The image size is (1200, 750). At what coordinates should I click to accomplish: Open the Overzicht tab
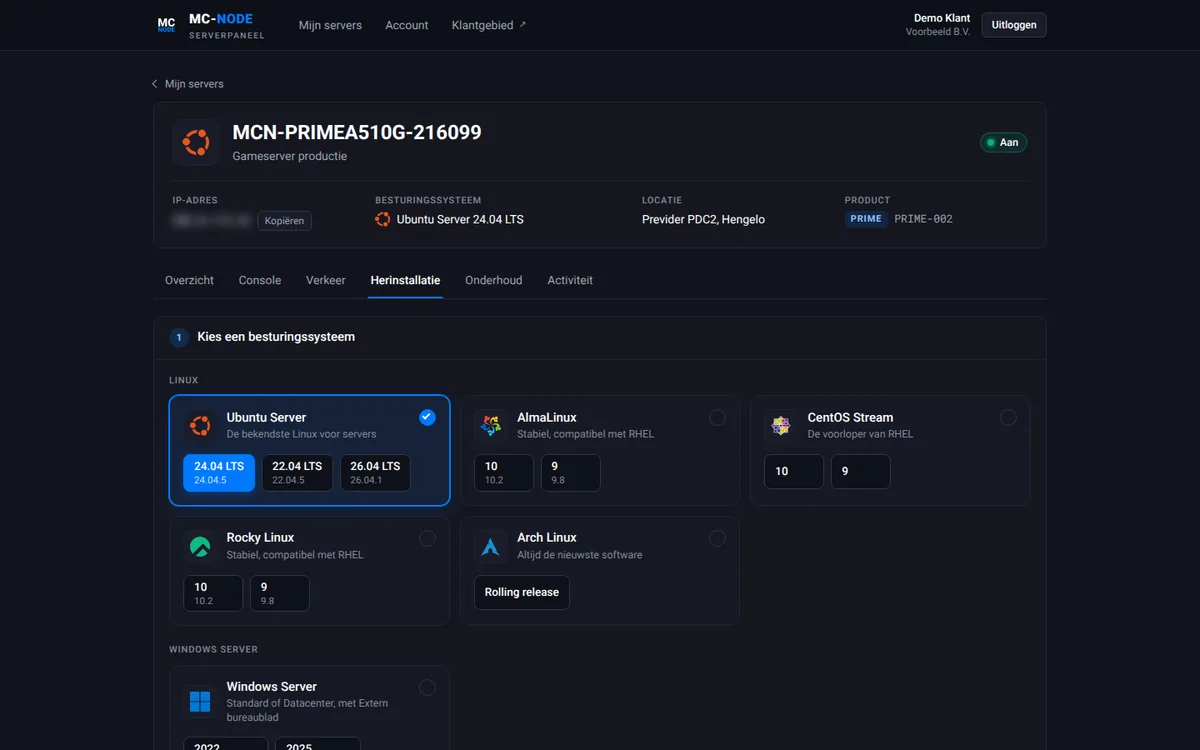189,280
